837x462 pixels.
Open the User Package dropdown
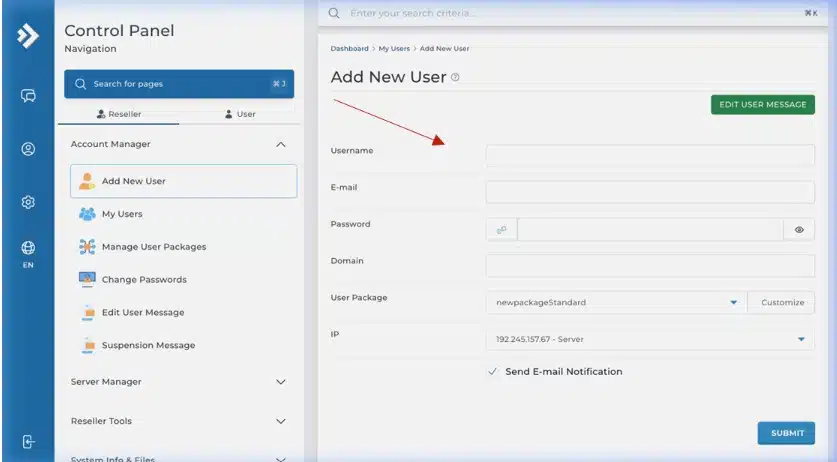pos(617,302)
